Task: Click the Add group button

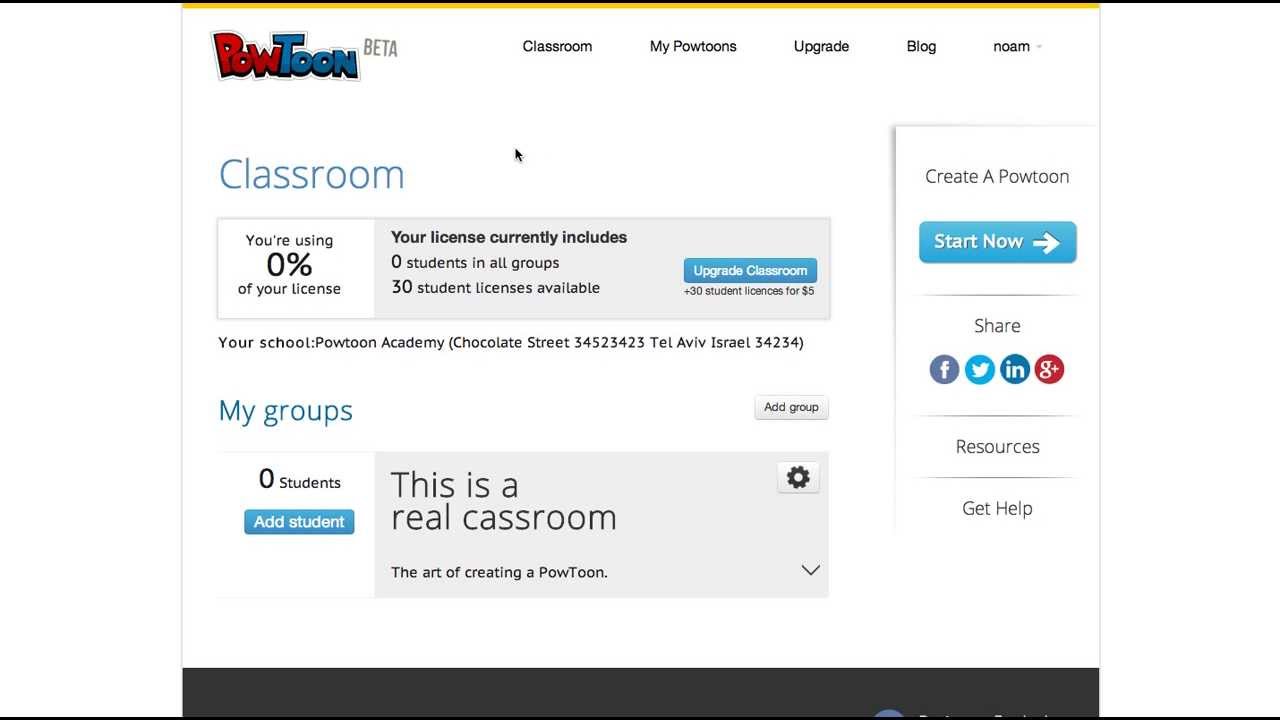Action: pyautogui.click(x=791, y=407)
